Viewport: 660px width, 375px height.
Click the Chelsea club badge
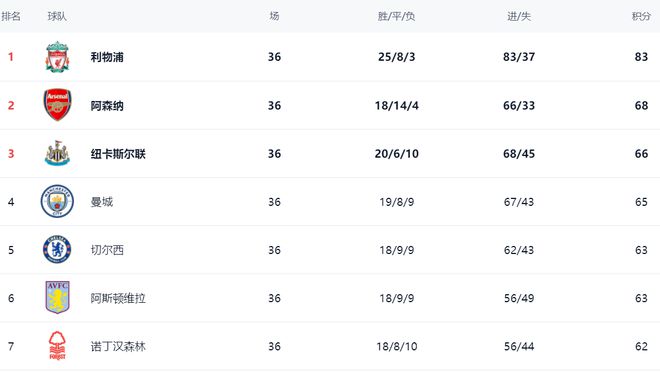(57, 250)
